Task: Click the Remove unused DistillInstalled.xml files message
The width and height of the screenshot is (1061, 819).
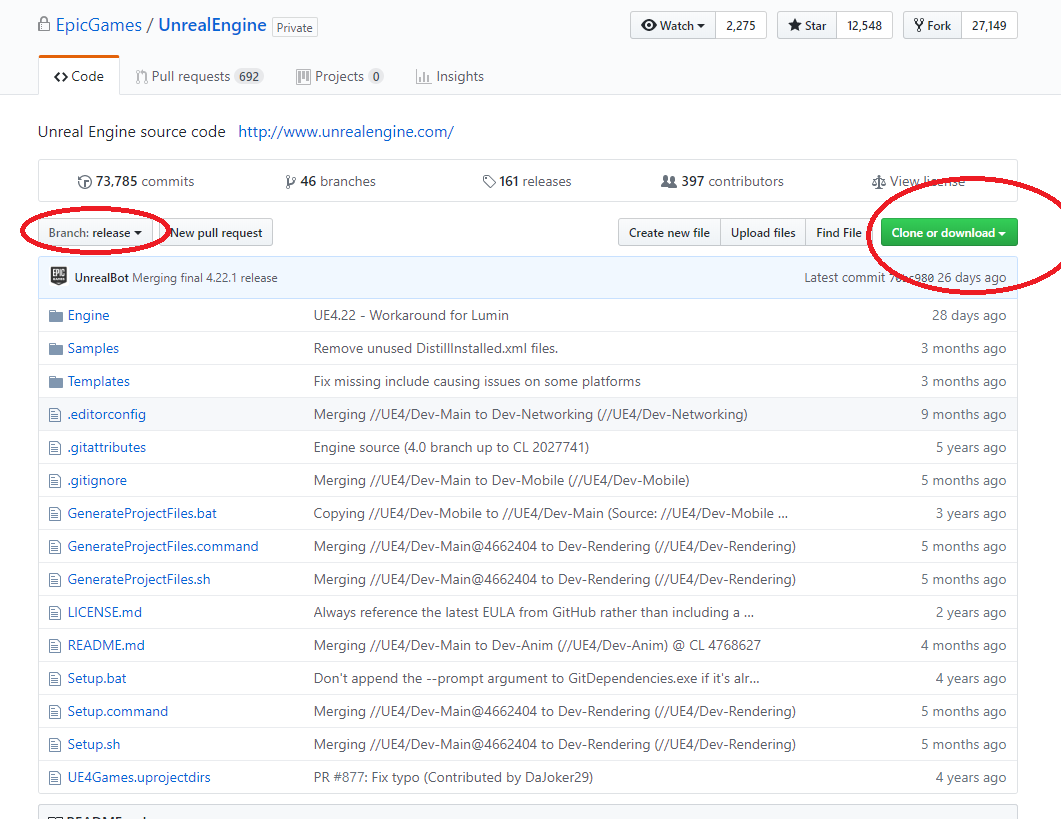Action: click(x=435, y=349)
